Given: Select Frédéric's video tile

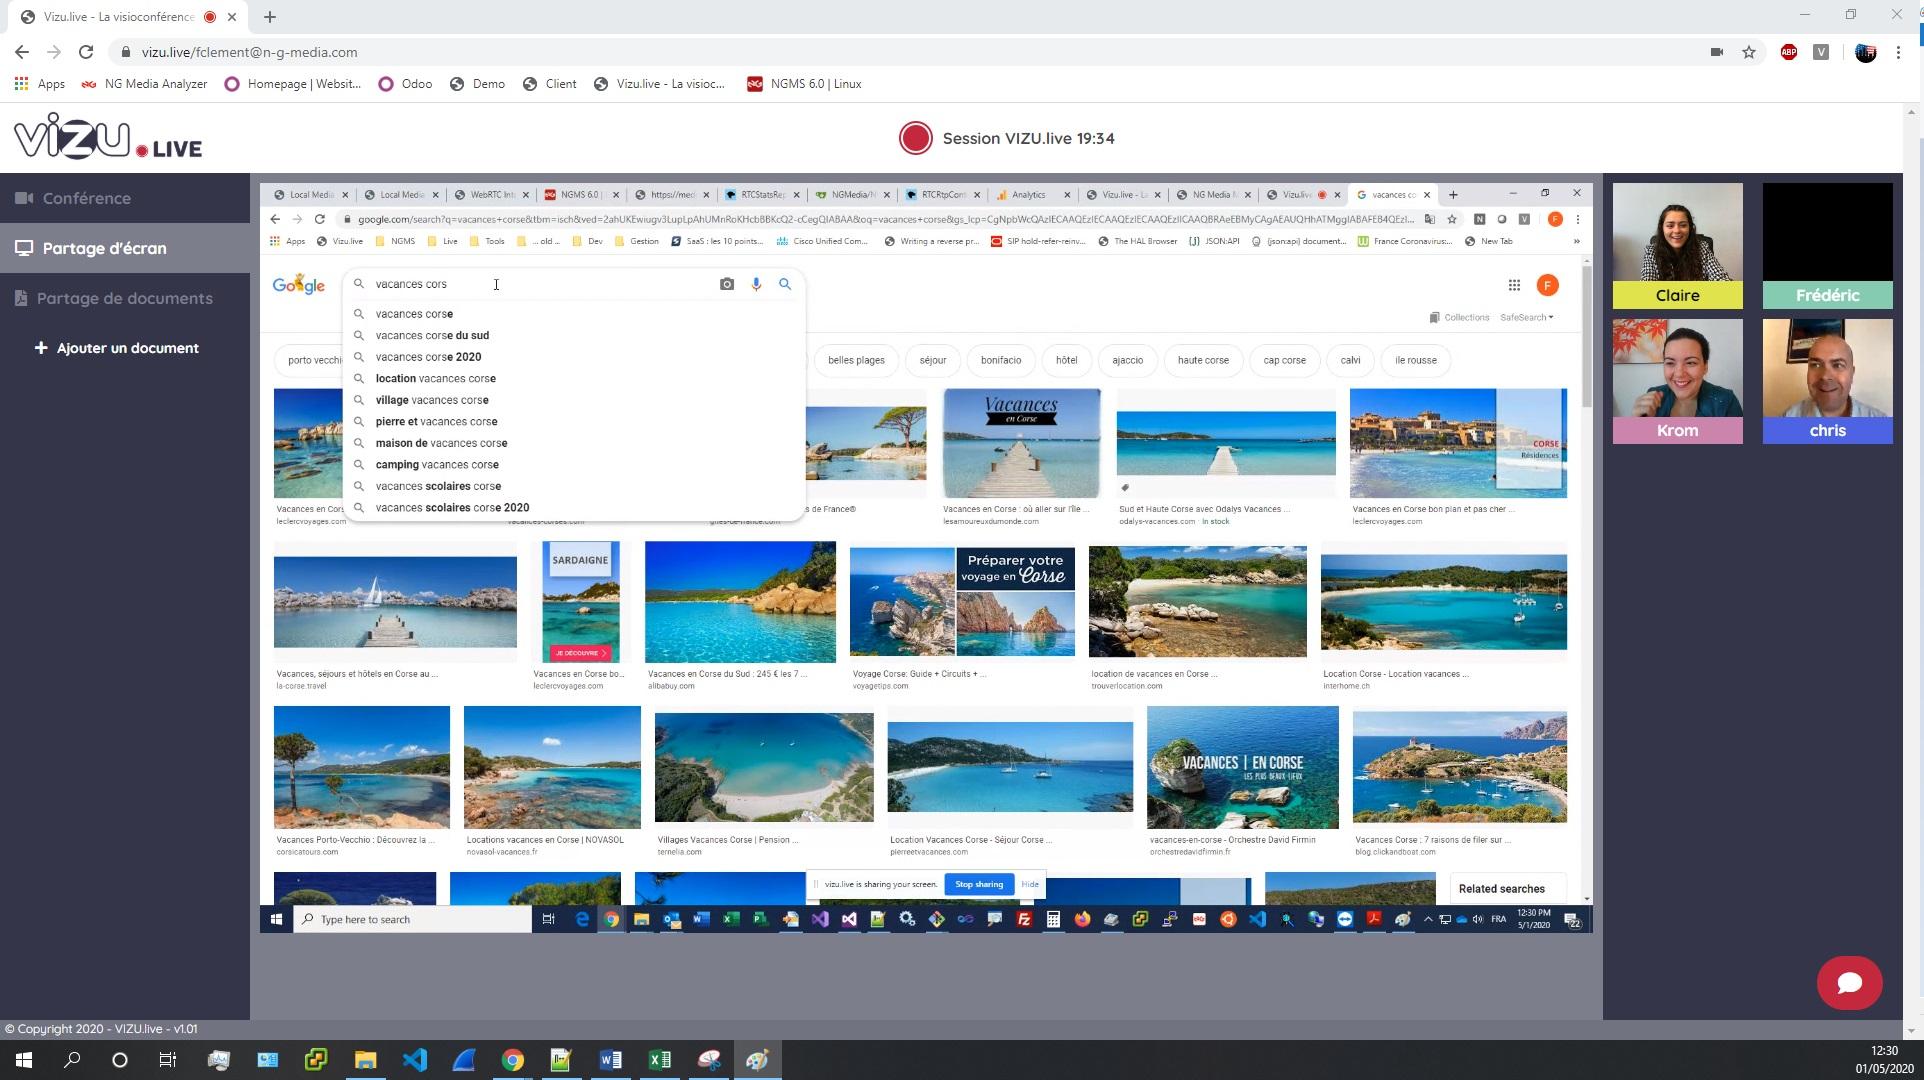Looking at the screenshot, I should 1827,245.
